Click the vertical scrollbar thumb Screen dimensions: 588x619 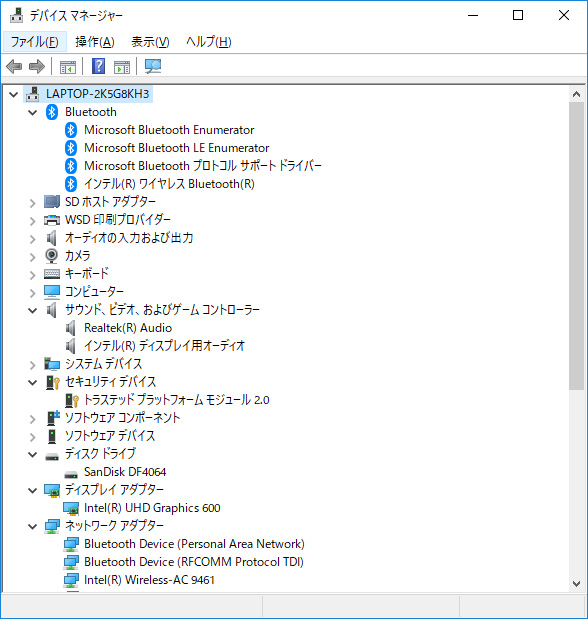click(577, 246)
